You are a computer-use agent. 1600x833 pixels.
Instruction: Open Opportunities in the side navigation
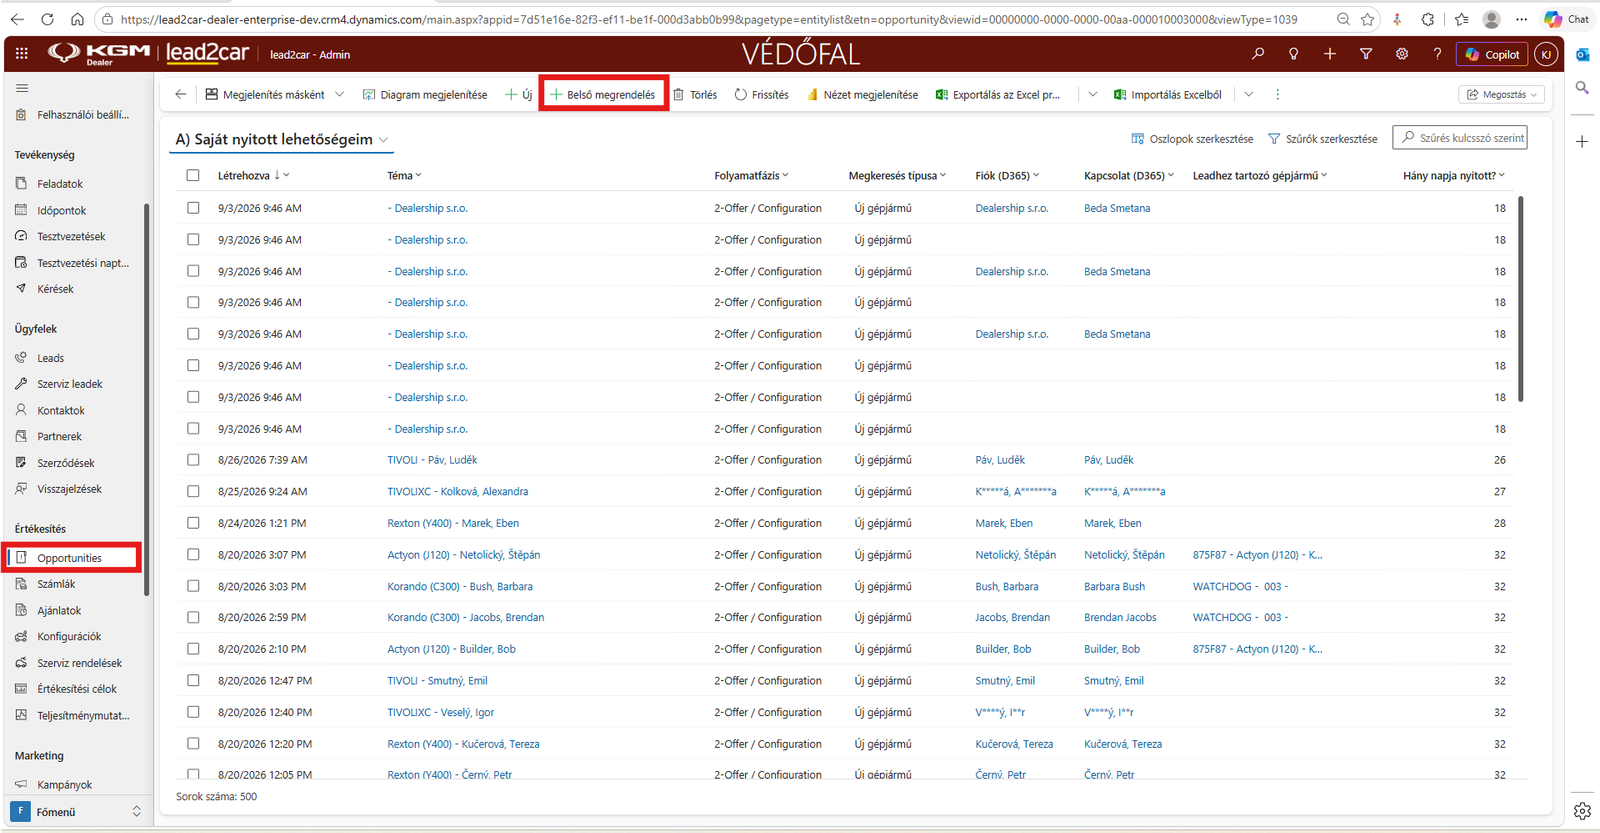click(72, 558)
